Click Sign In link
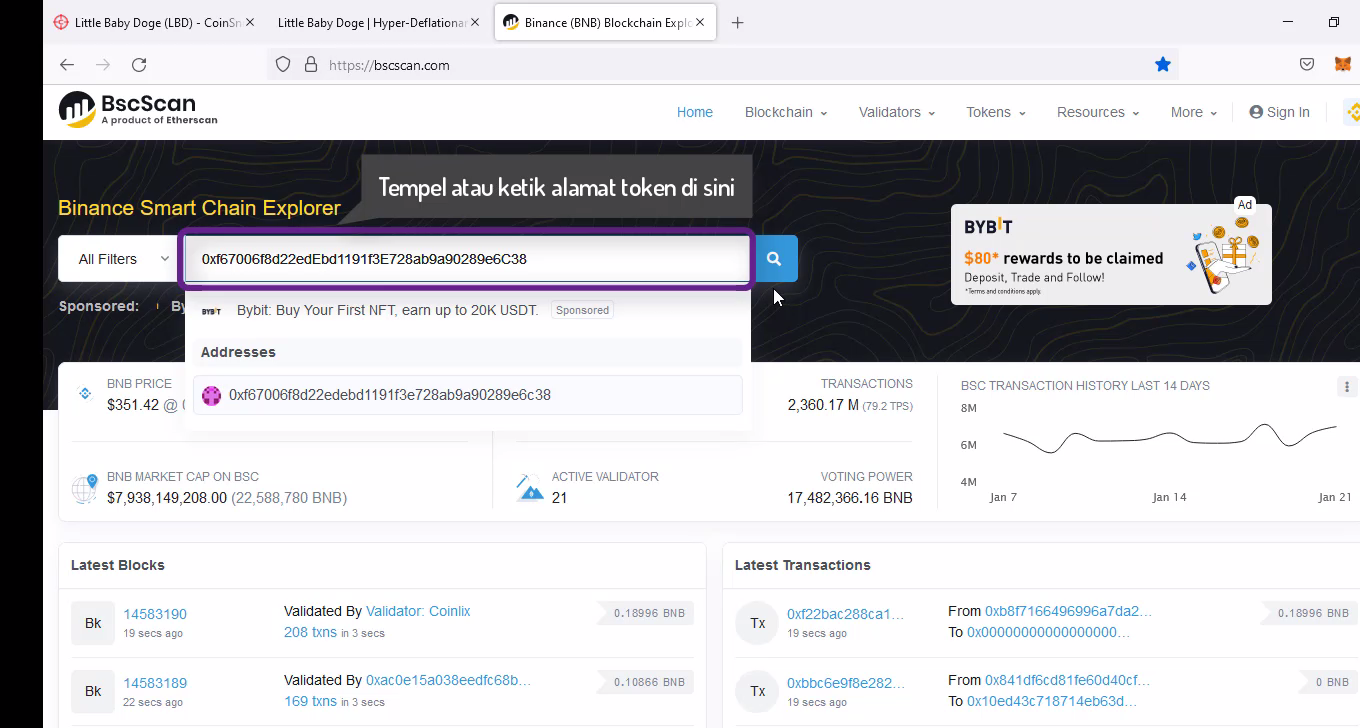 point(1279,112)
